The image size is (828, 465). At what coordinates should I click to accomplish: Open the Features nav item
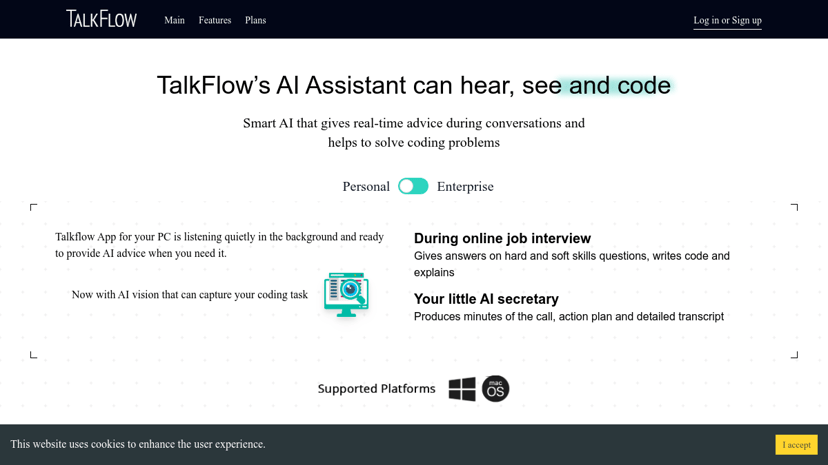coord(215,20)
